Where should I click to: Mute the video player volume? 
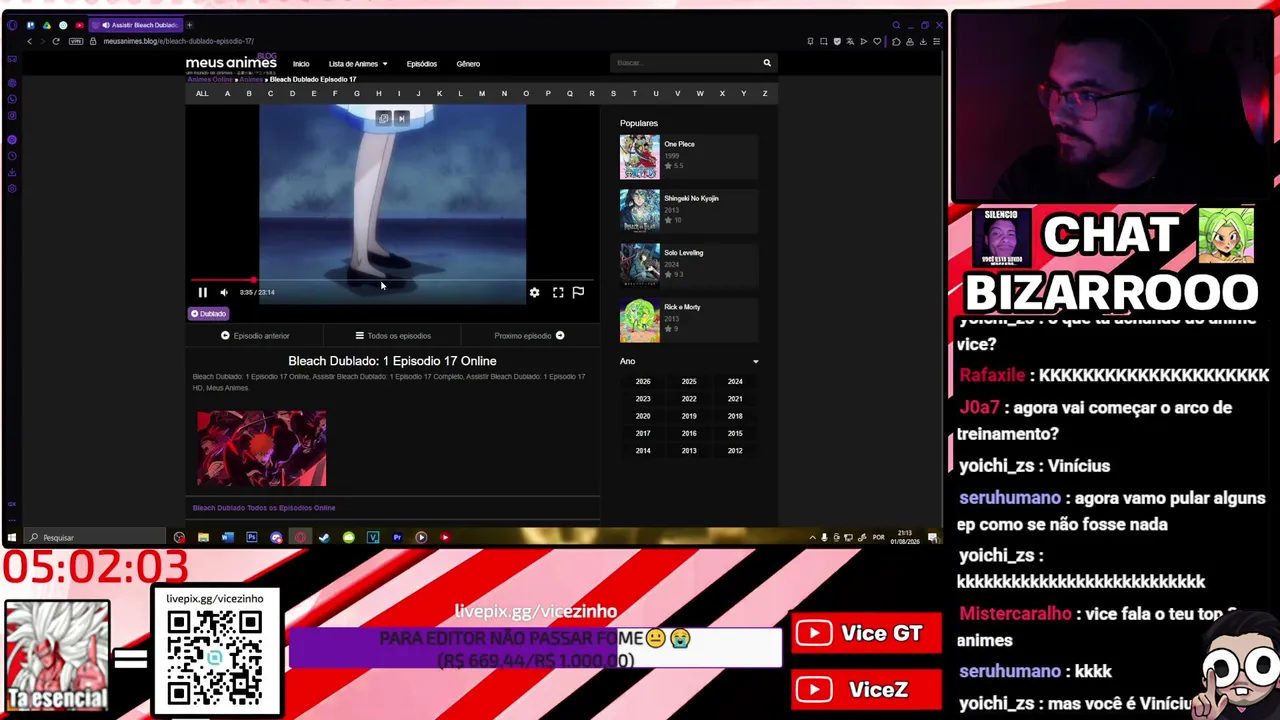coord(224,292)
